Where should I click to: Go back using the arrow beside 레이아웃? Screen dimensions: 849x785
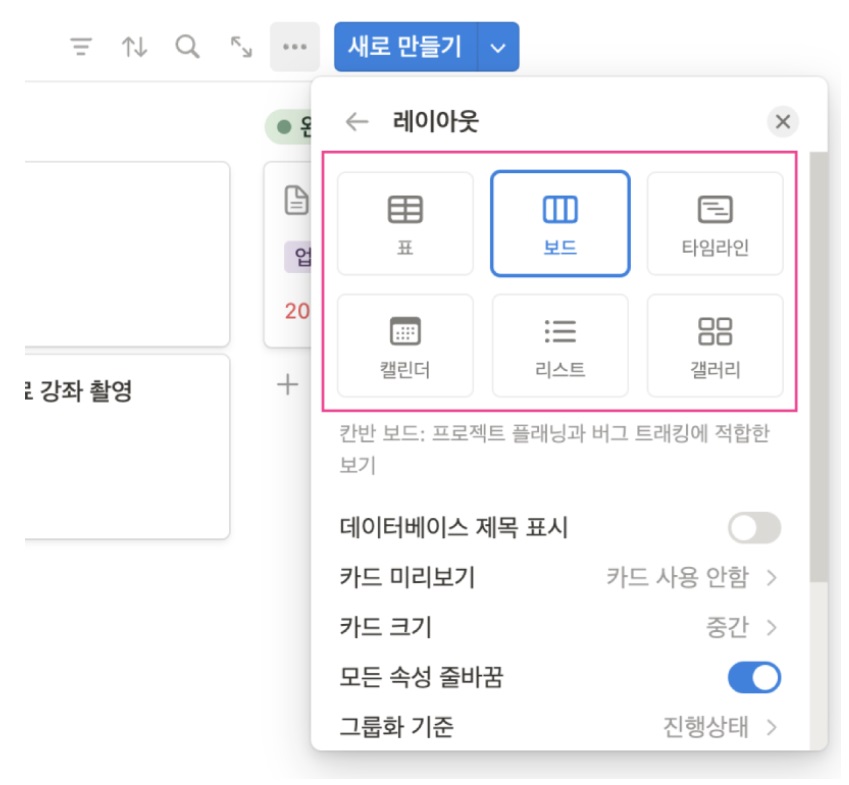click(x=357, y=121)
